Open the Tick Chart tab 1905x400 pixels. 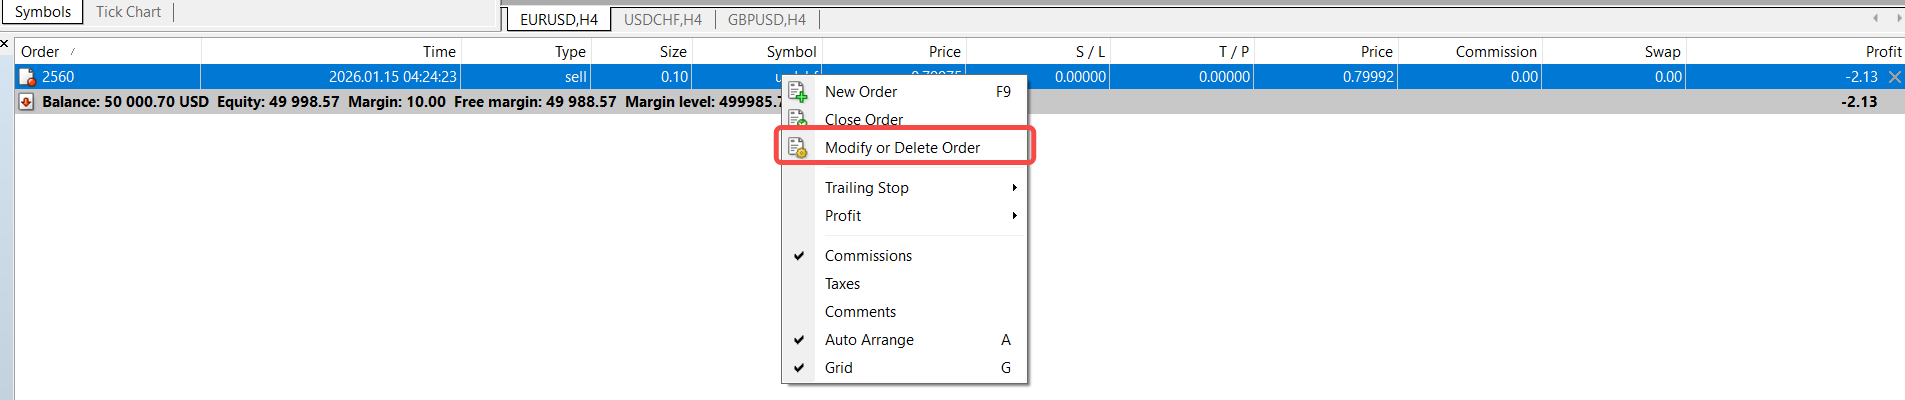click(x=128, y=12)
